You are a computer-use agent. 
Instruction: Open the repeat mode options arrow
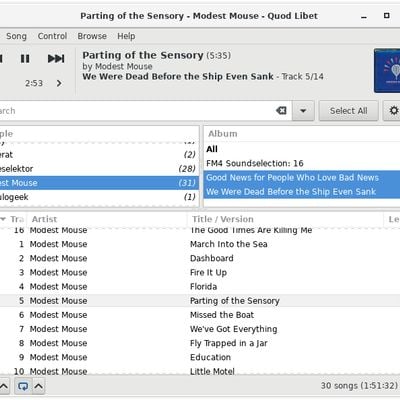[39, 386]
